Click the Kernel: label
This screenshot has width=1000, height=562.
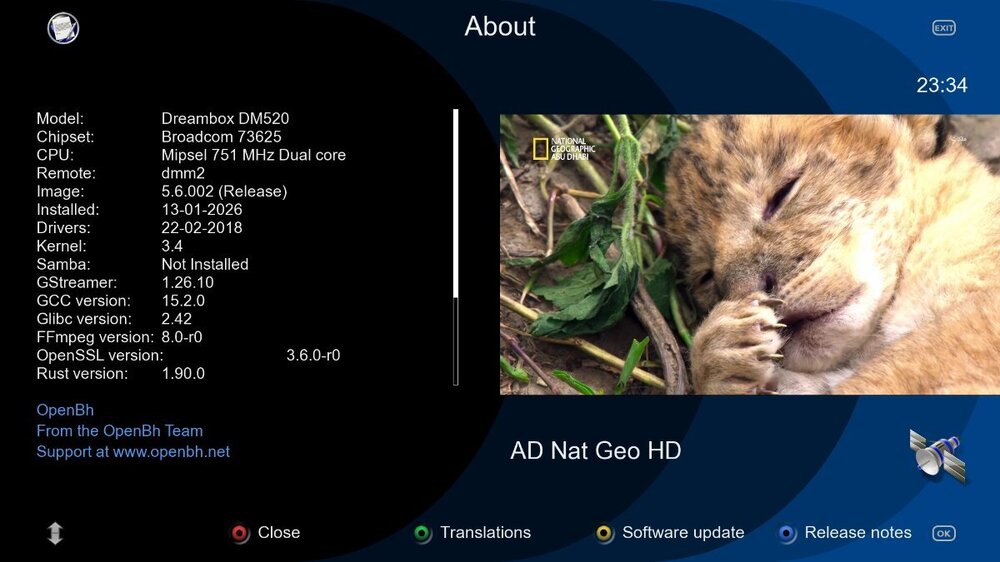point(61,246)
